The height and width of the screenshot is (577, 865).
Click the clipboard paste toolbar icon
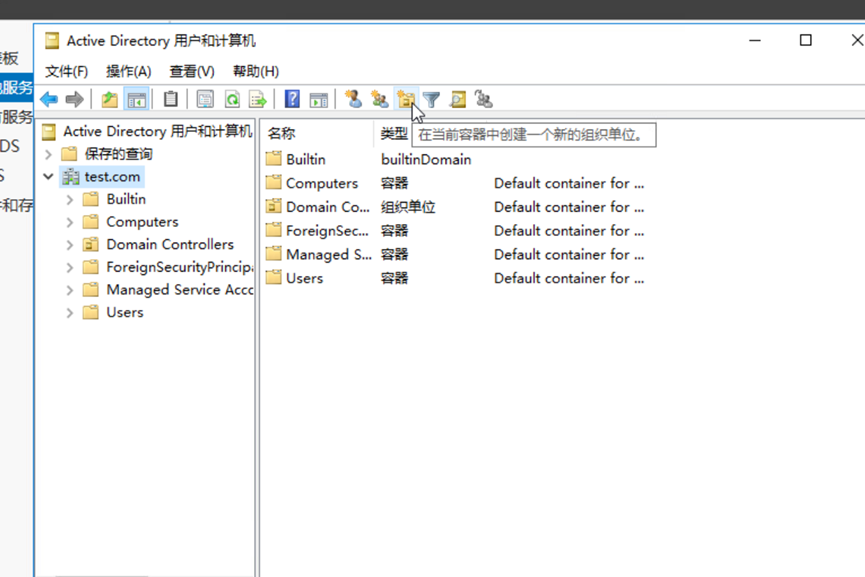coord(170,99)
